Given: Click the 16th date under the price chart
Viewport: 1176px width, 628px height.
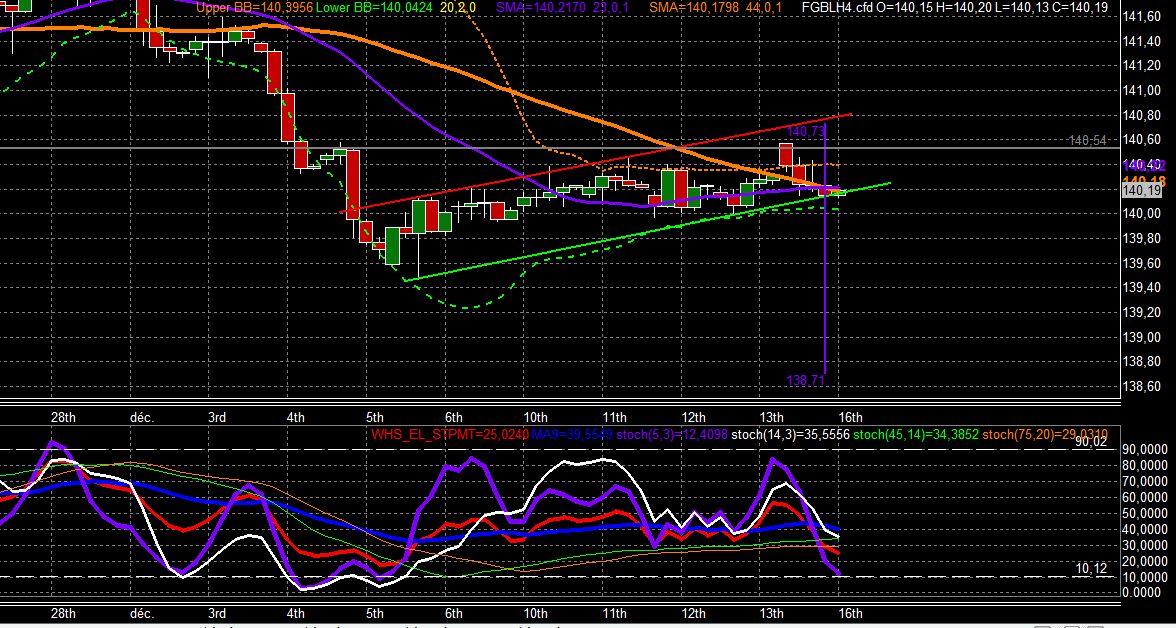Looking at the screenshot, I should click(x=850, y=418).
